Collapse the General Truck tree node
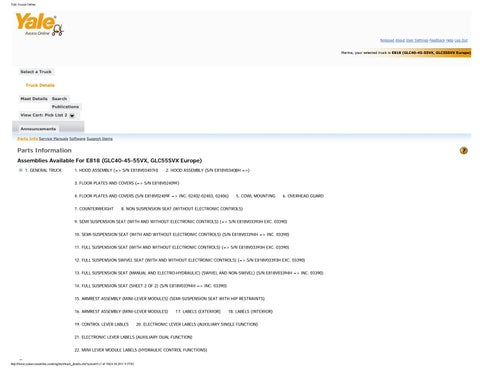 pos(20,170)
